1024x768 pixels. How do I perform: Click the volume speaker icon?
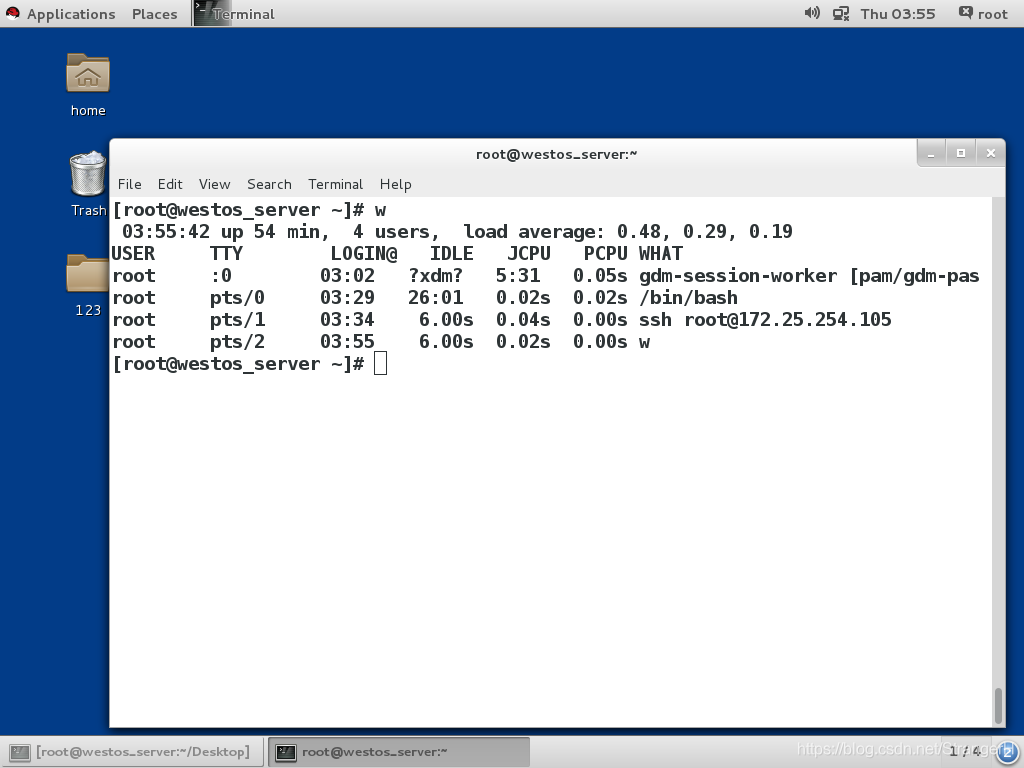[812, 13]
